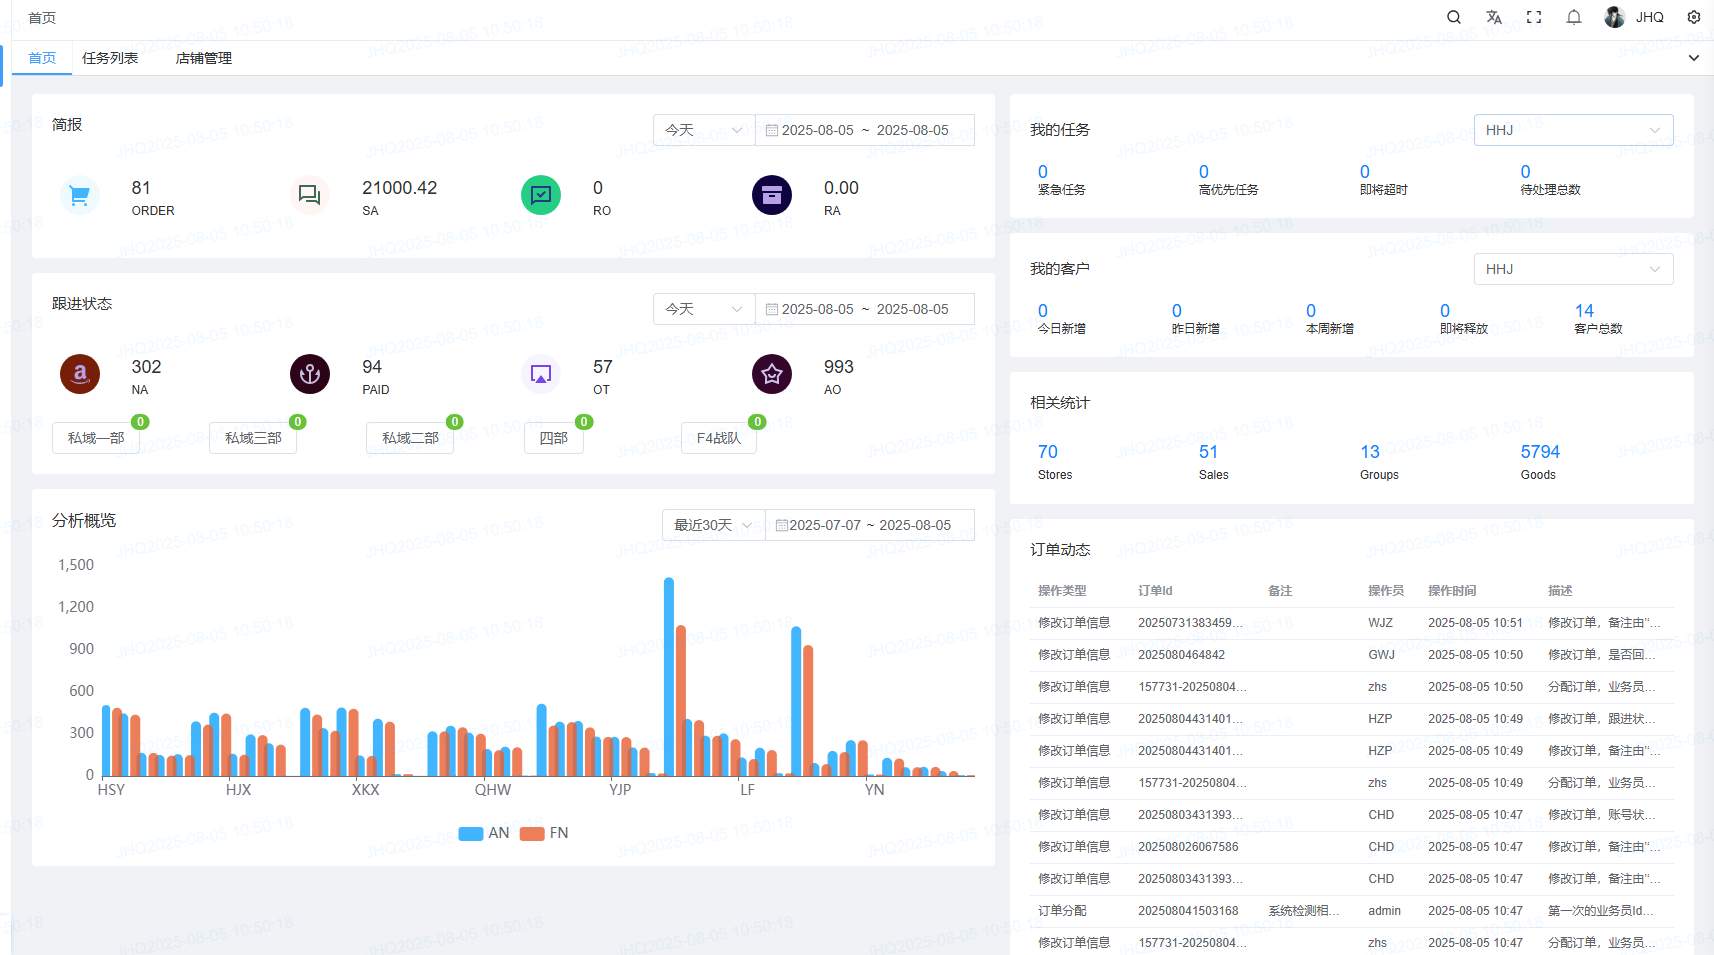Click the AO star icon
Viewport: 1714px width, 955px height.
[x=772, y=374]
